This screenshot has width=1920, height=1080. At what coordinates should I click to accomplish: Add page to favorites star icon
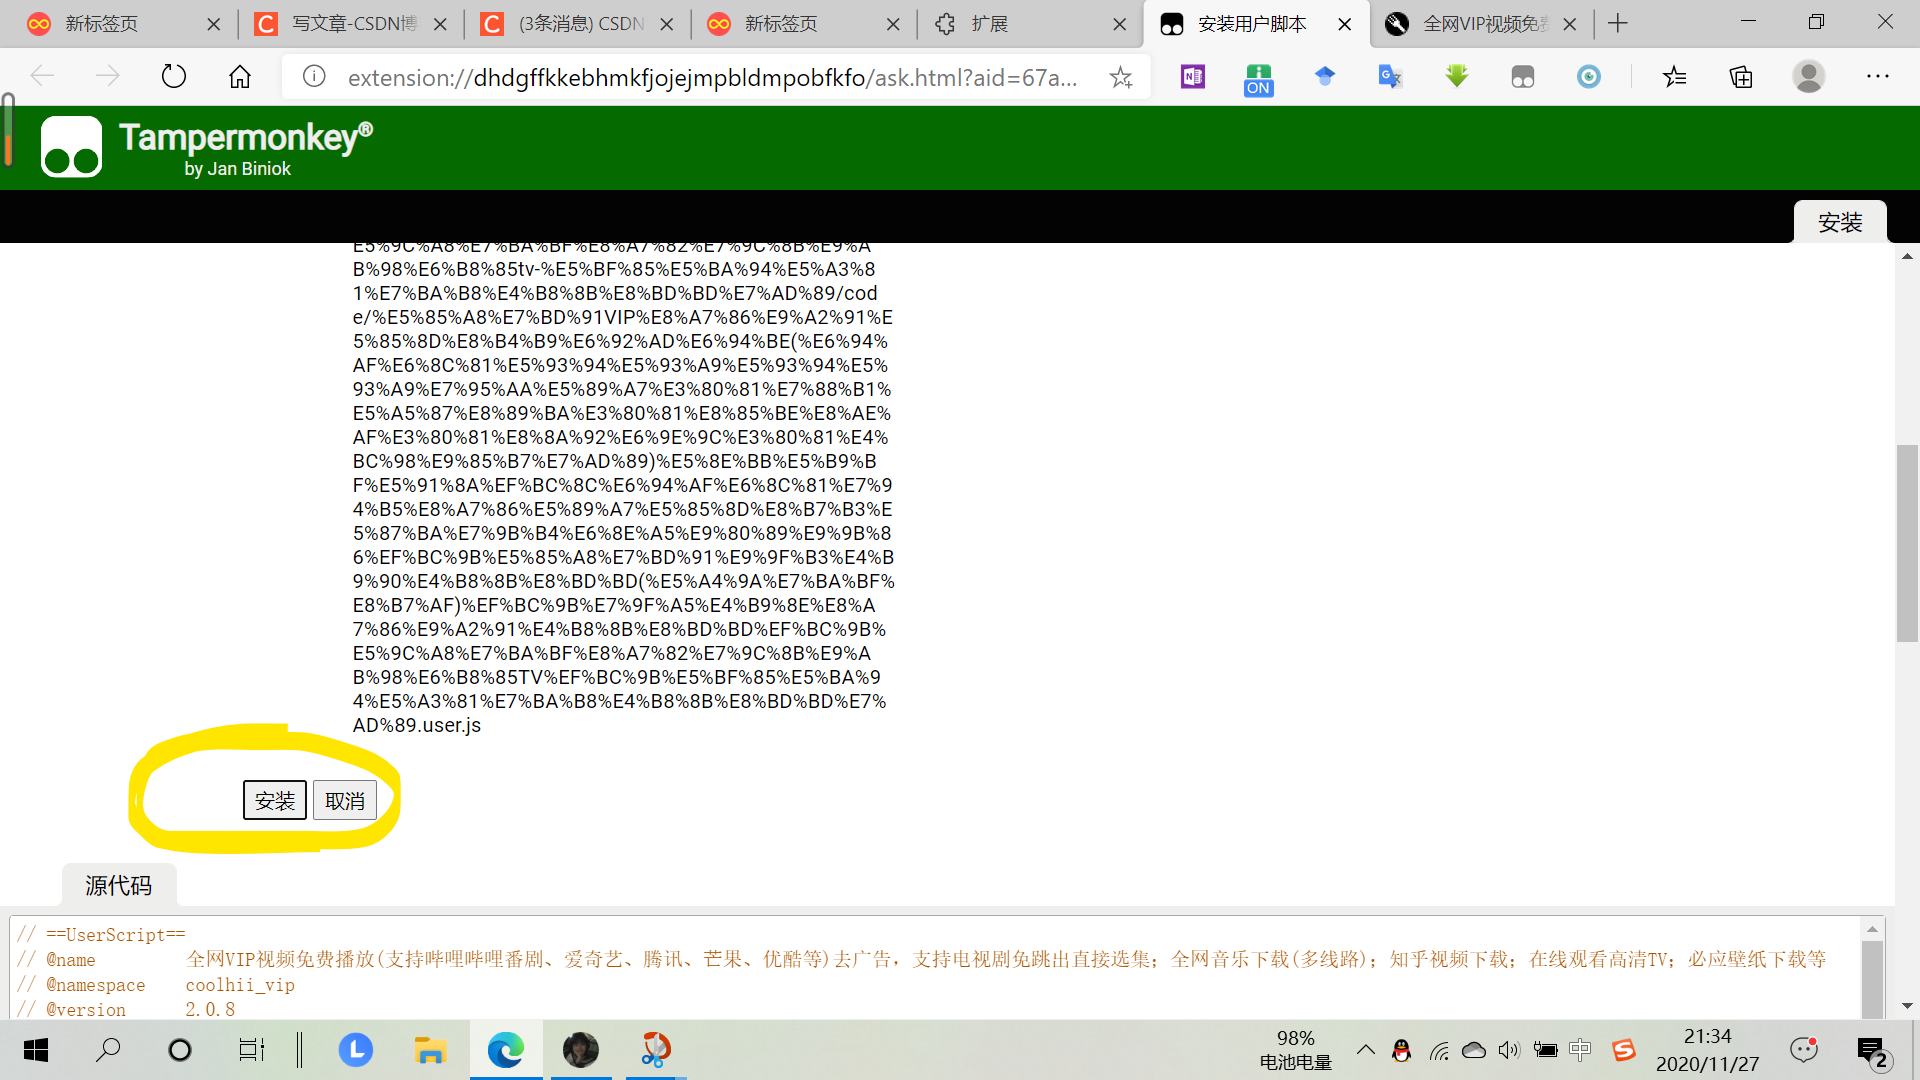[x=1120, y=77]
